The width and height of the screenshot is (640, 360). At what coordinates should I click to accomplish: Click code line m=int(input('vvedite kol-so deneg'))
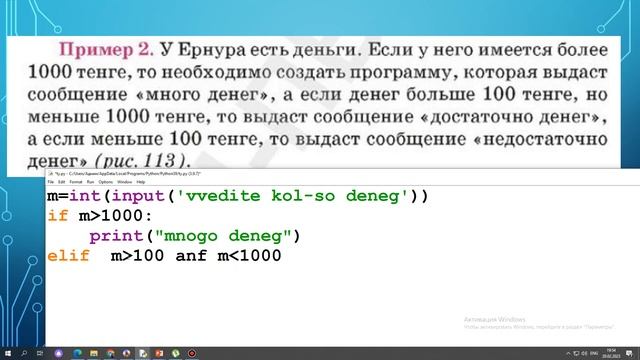tap(238, 196)
